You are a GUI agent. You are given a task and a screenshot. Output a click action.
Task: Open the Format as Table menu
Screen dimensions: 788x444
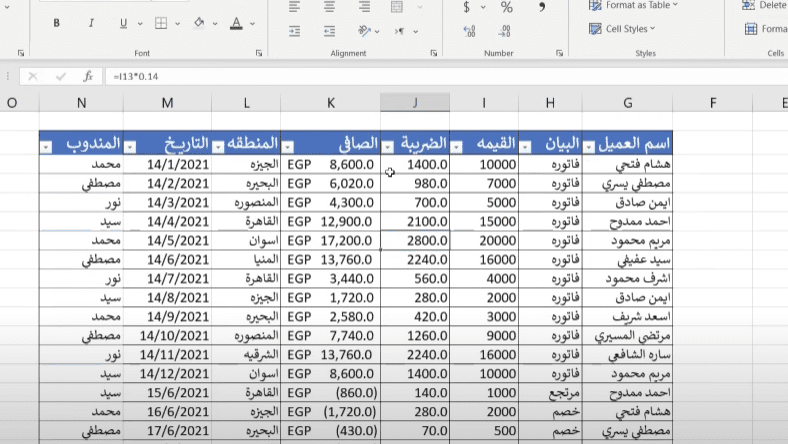pyautogui.click(x=633, y=5)
